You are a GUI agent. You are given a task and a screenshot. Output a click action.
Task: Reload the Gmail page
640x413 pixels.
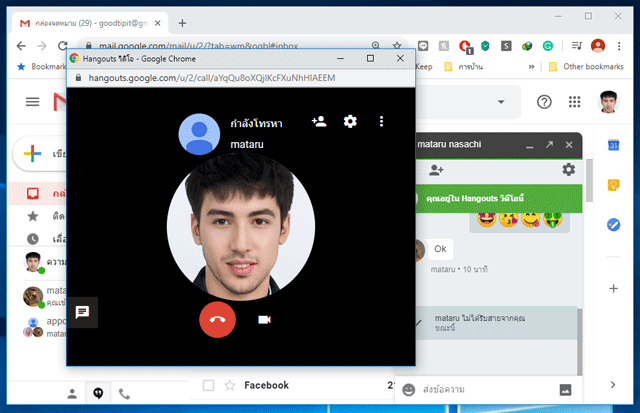coord(62,46)
